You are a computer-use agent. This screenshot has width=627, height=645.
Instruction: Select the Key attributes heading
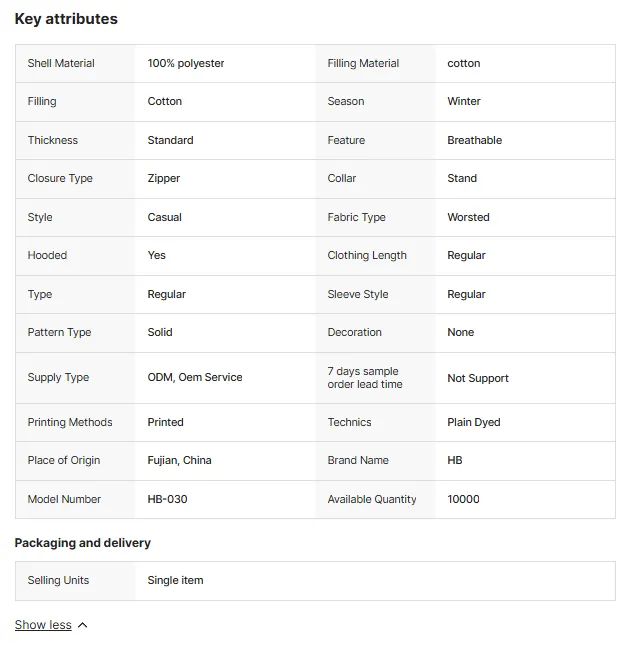pyautogui.click(x=66, y=19)
